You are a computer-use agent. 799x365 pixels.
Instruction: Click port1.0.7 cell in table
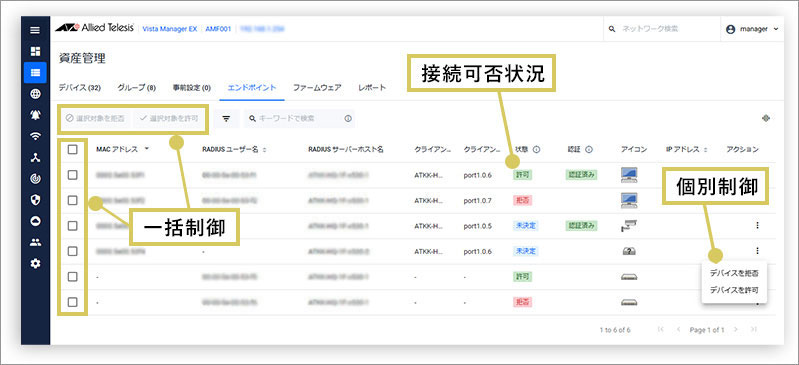477,200
